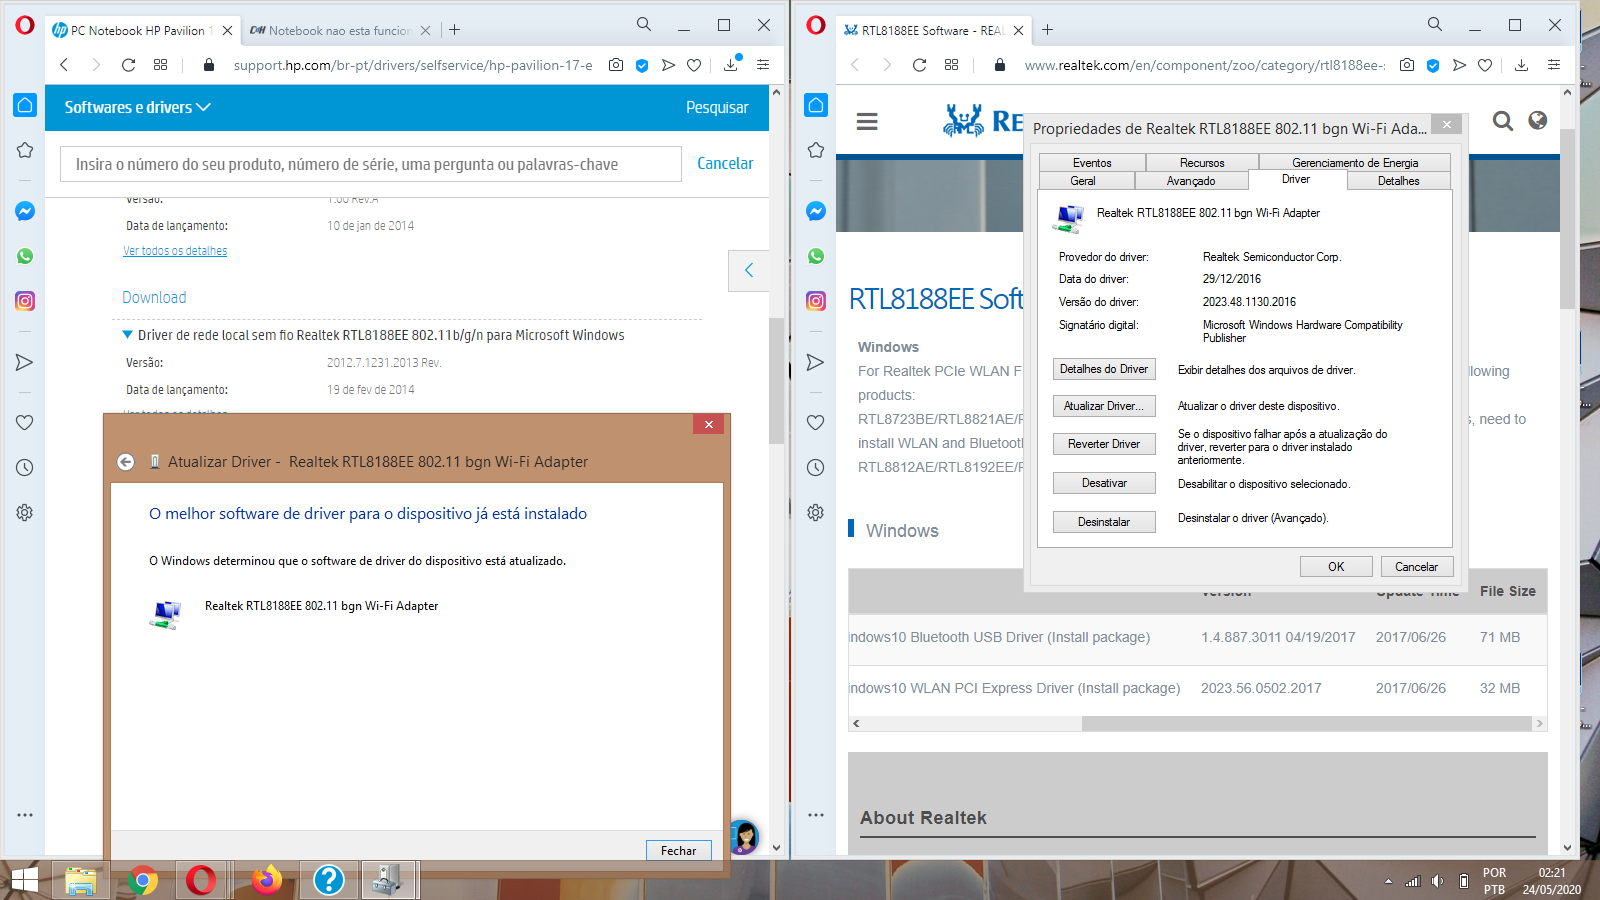The height and width of the screenshot is (900, 1600).
Task: Click Desinstalar button
Action: (x=1104, y=522)
